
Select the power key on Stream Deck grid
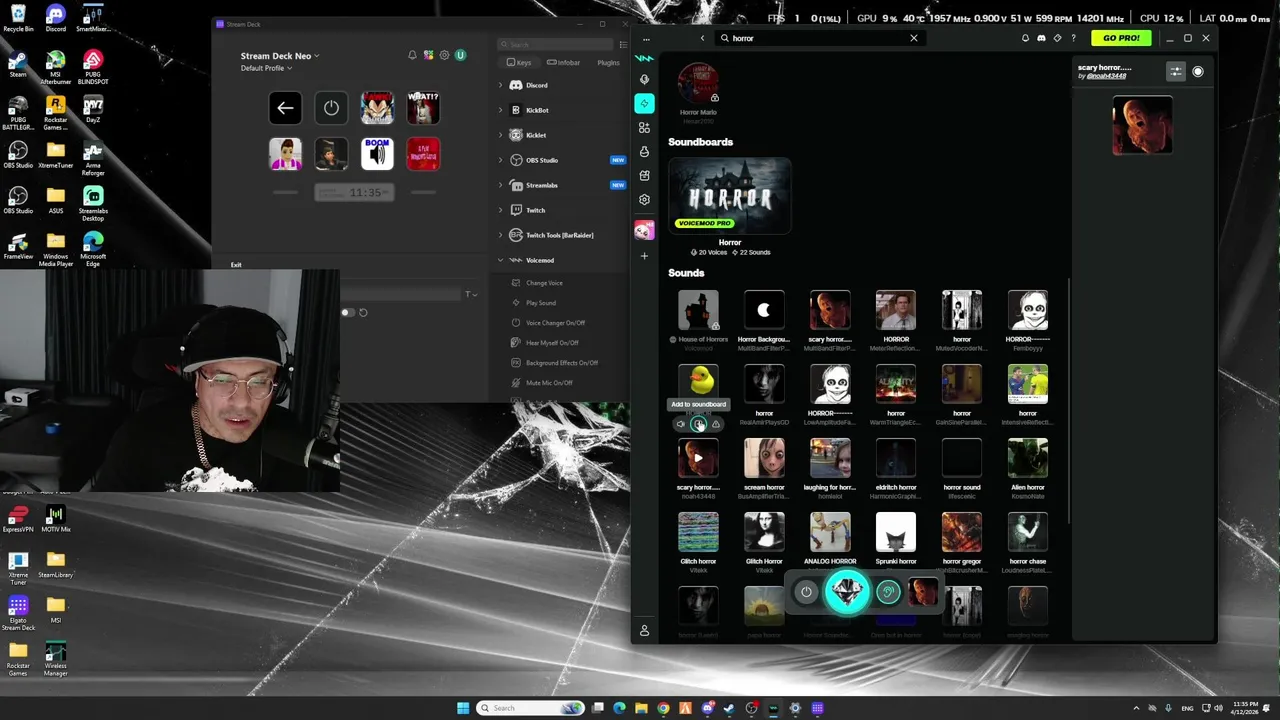pos(331,108)
